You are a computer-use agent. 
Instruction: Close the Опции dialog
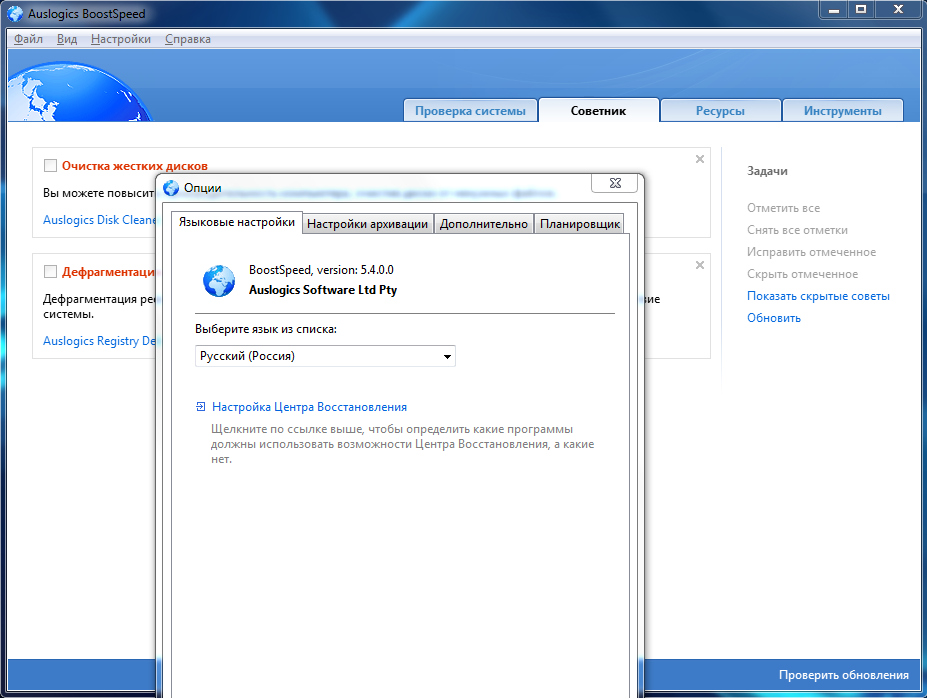click(614, 183)
